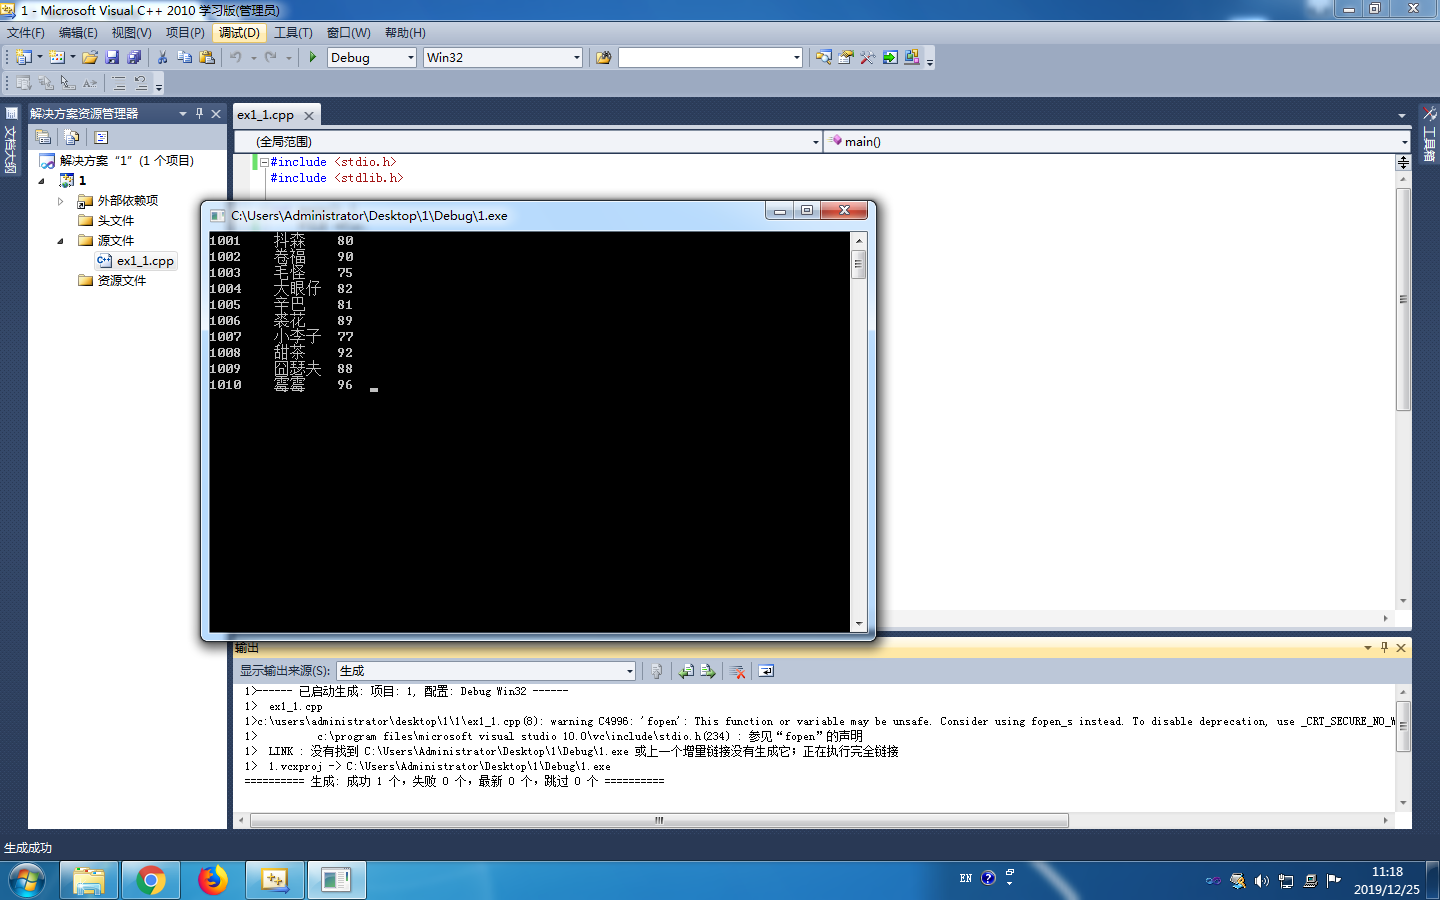Toggle auto-hide pin on the Output panel

(x=1384, y=648)
